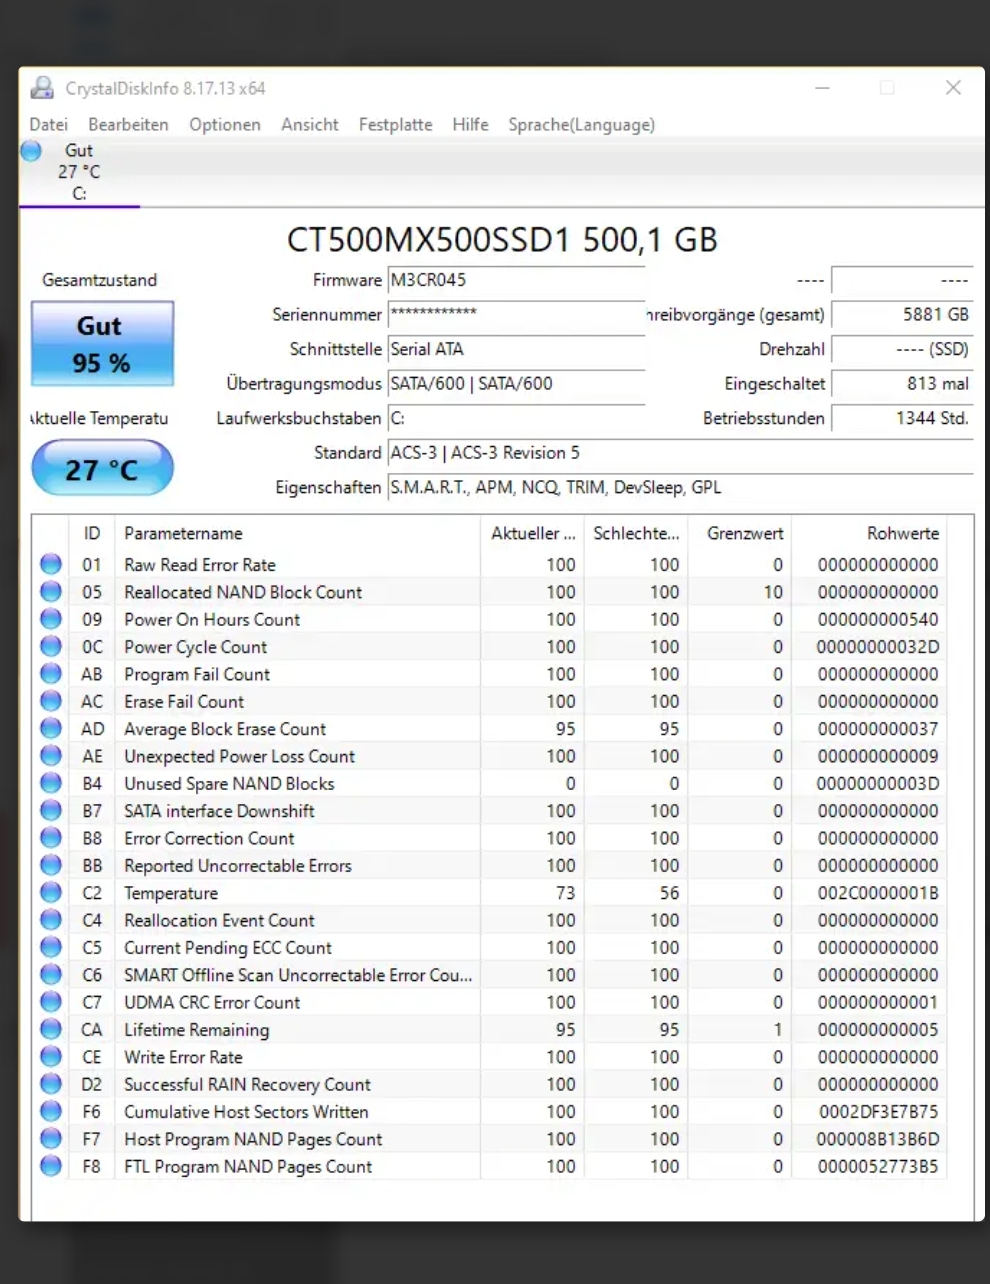Click the Rohwerte column header
This screenshot has width=990, height=1284.
click(868, 534)
